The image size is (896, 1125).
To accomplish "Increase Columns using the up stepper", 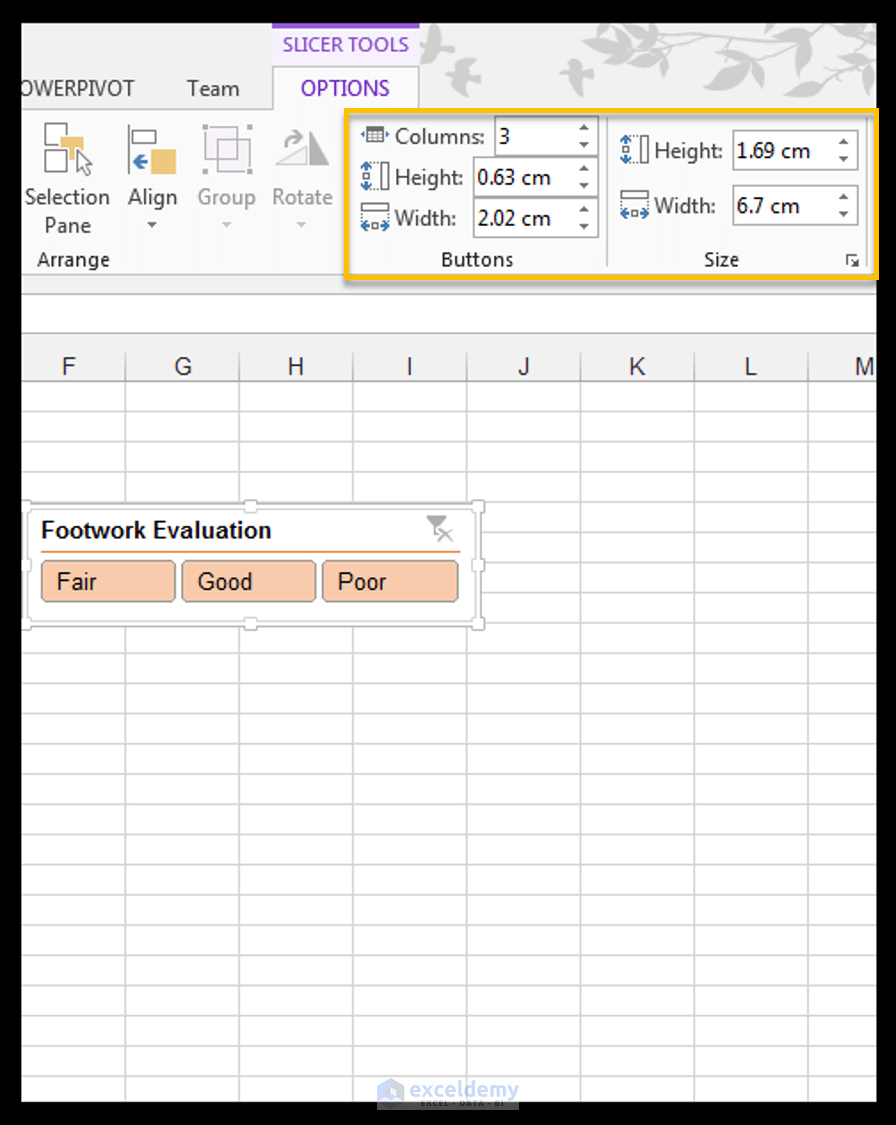I will coord(584,127).
